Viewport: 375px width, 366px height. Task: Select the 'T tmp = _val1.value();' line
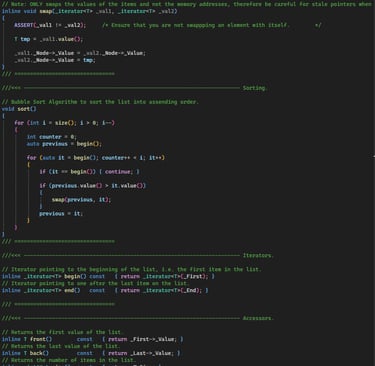[x=48, y=39]
